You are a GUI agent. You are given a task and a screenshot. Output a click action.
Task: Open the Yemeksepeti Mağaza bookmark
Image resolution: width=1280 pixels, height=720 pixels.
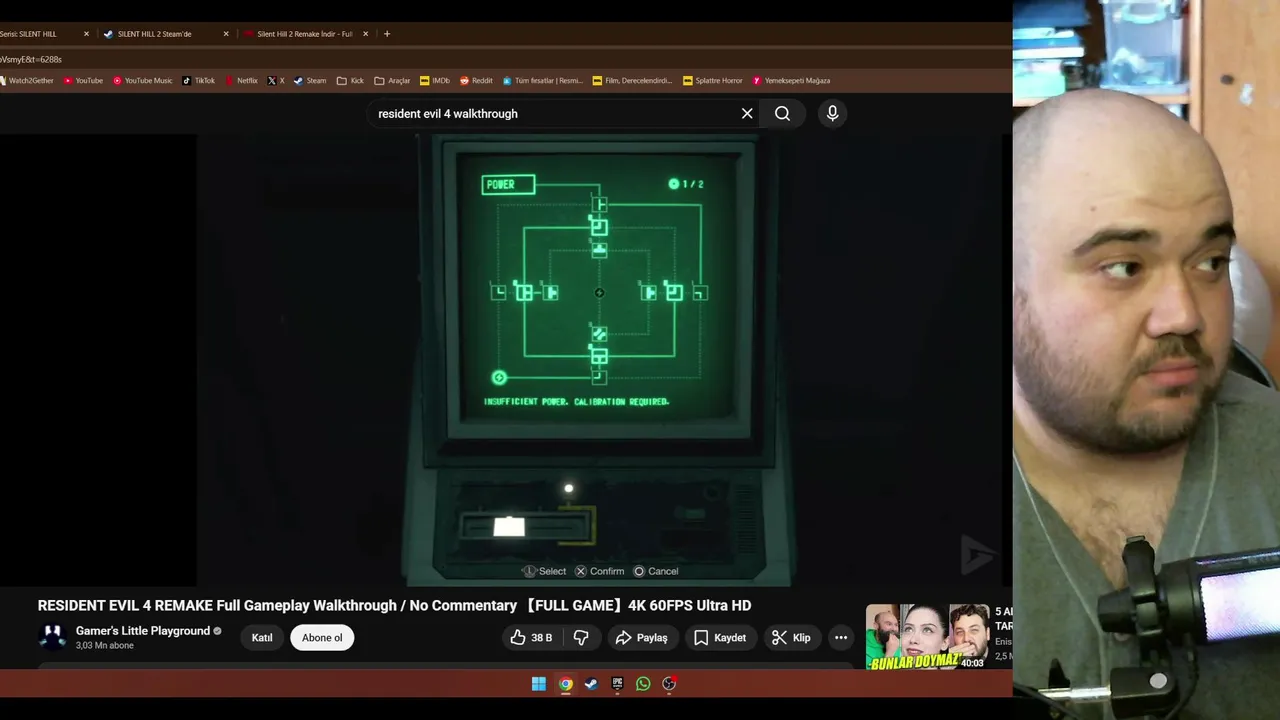(791, 80)
